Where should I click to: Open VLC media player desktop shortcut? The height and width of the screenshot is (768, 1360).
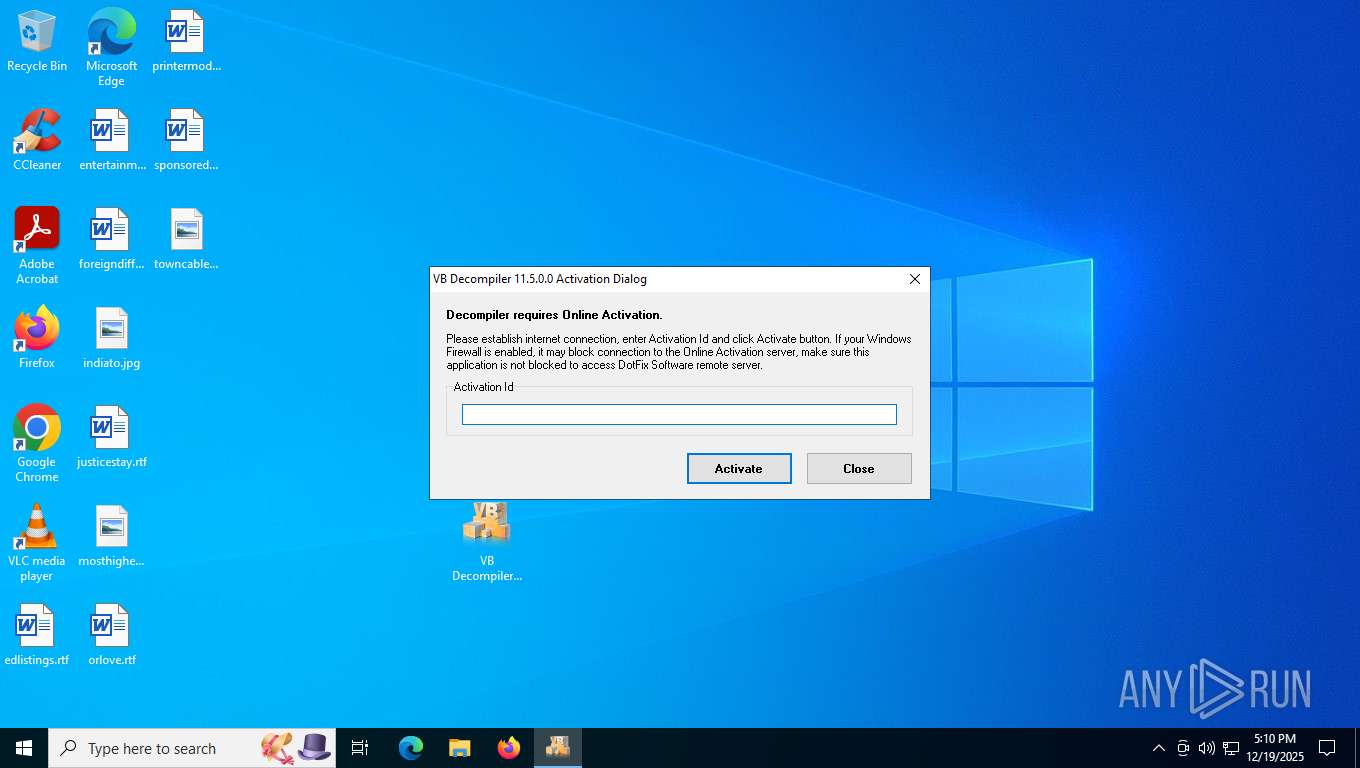(37, 543)
